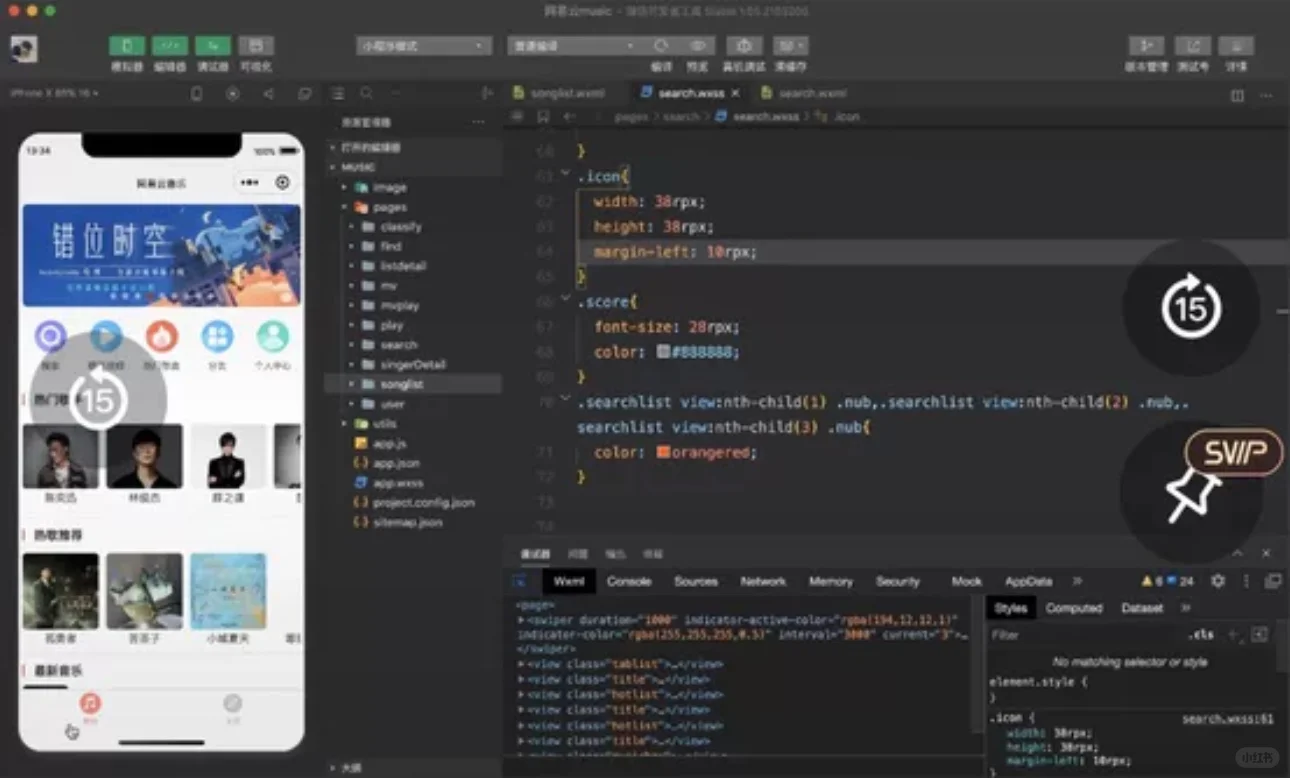This screenshot has height=778, width=1290.
Task: Fold the .score rule in the editor
Action: point(565,300)
